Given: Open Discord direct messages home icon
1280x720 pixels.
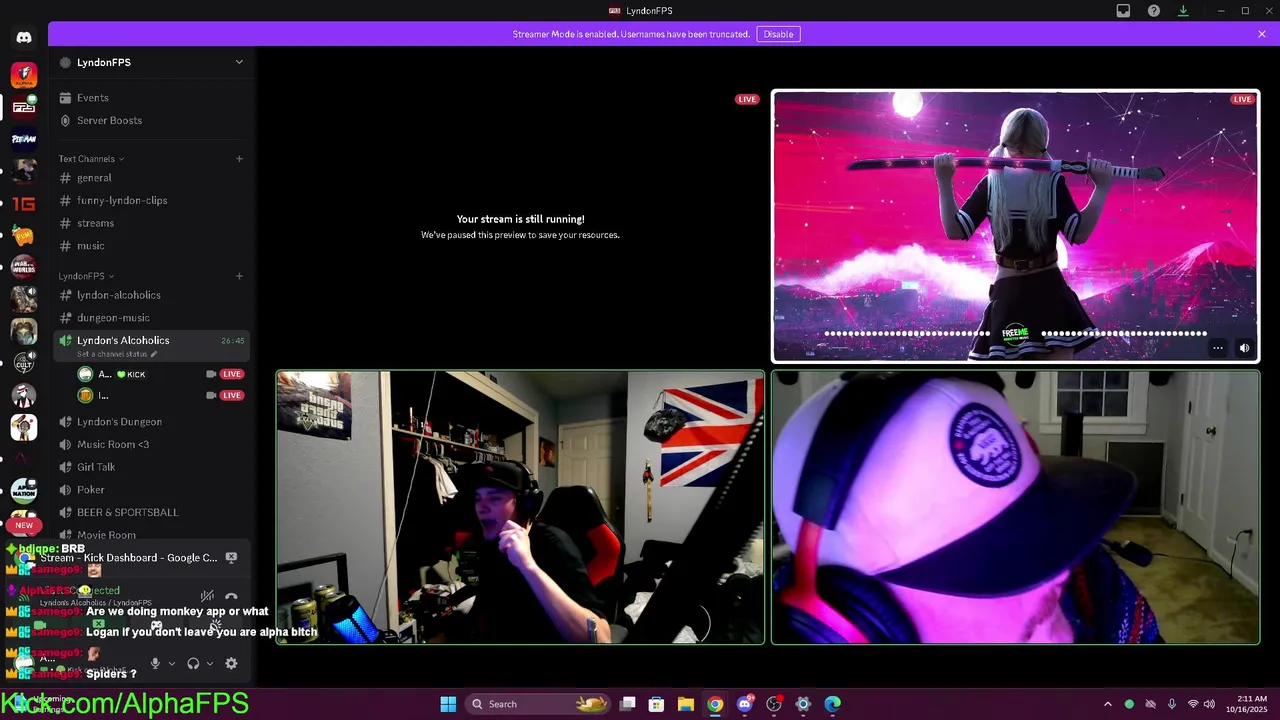Looking at the screenshot, I should [x=24, y=37].
